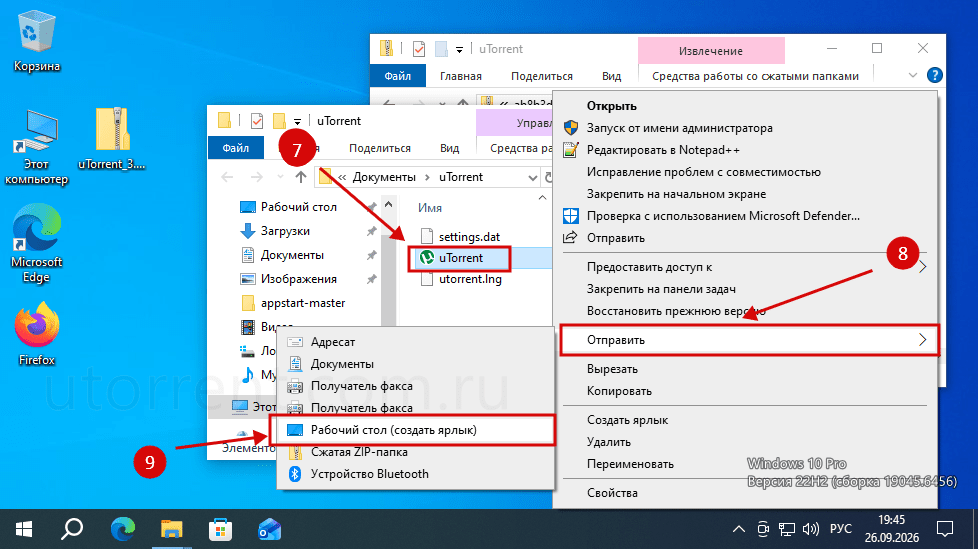Click Forward arrow in front Explorer window
978x549 pixels.
(256, 177)
